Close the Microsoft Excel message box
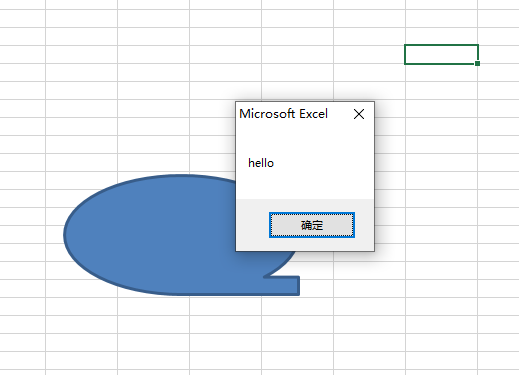Image resolution: width=519 pixels, height=375 pixels. (359, 114)
